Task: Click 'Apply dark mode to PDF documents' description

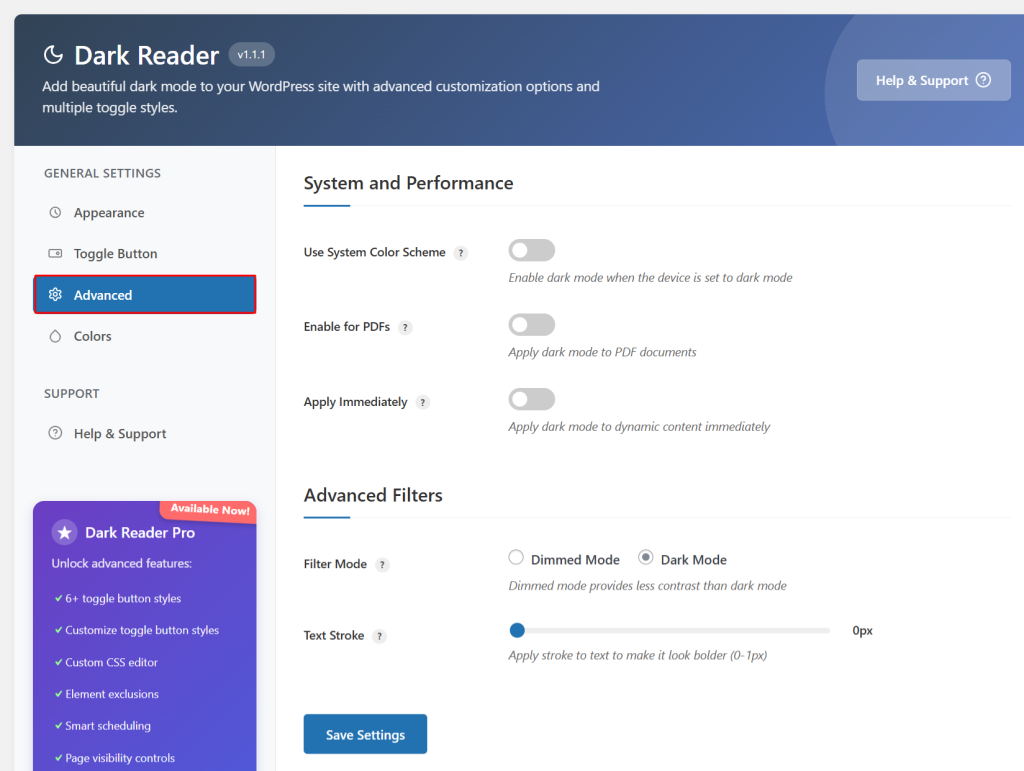Action: point(602,353)
